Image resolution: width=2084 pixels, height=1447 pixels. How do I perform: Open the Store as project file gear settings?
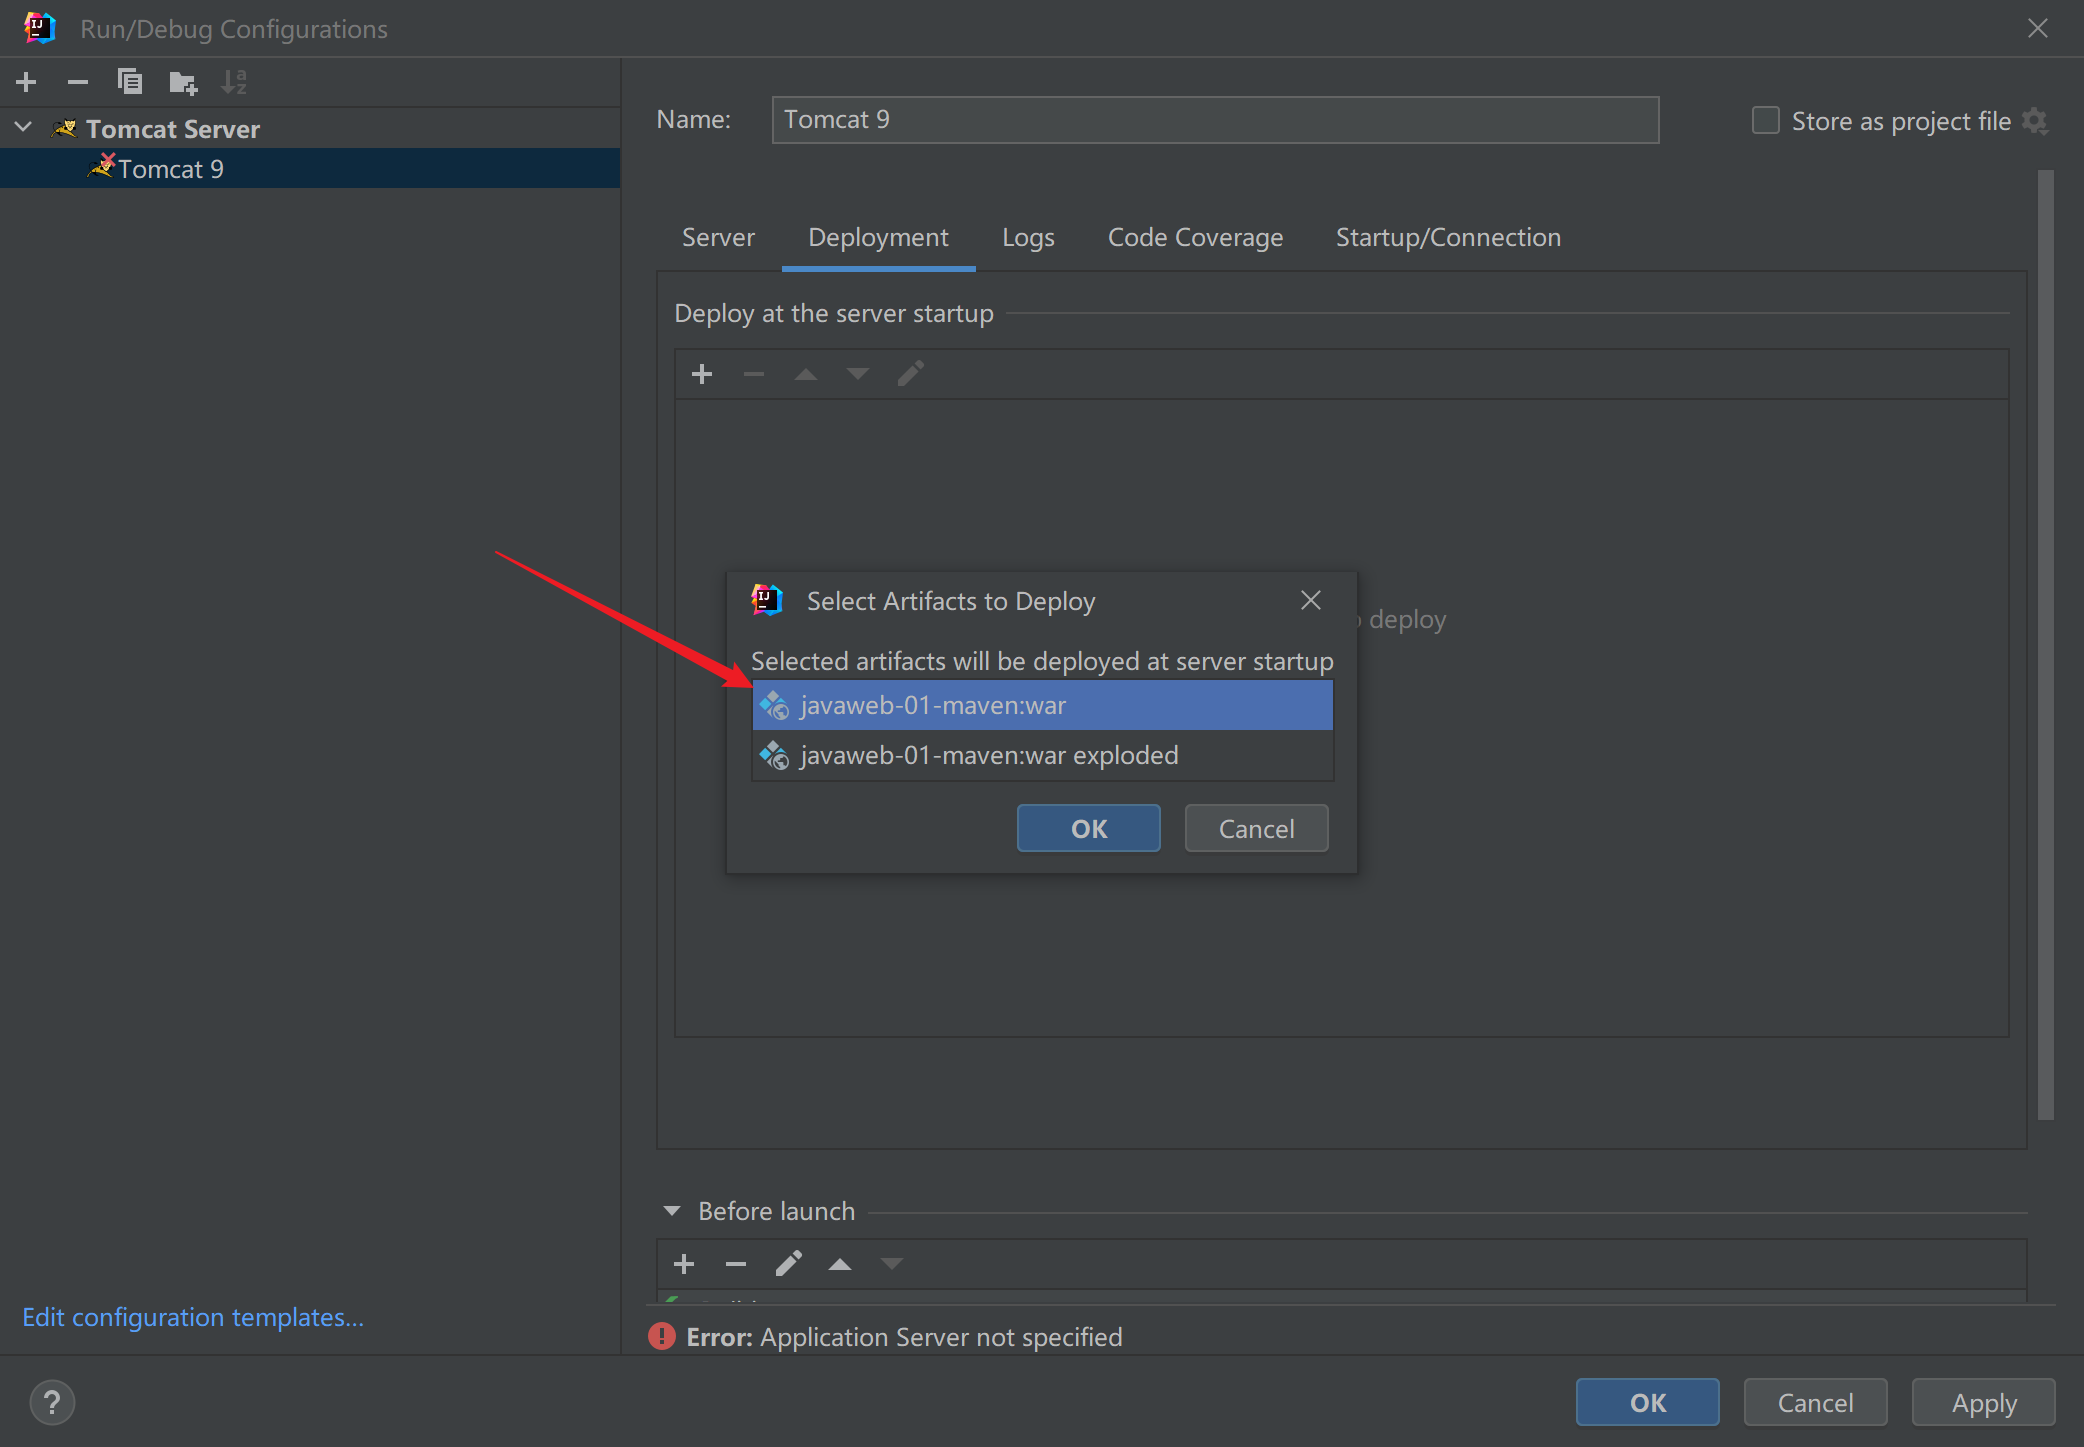2035,121
